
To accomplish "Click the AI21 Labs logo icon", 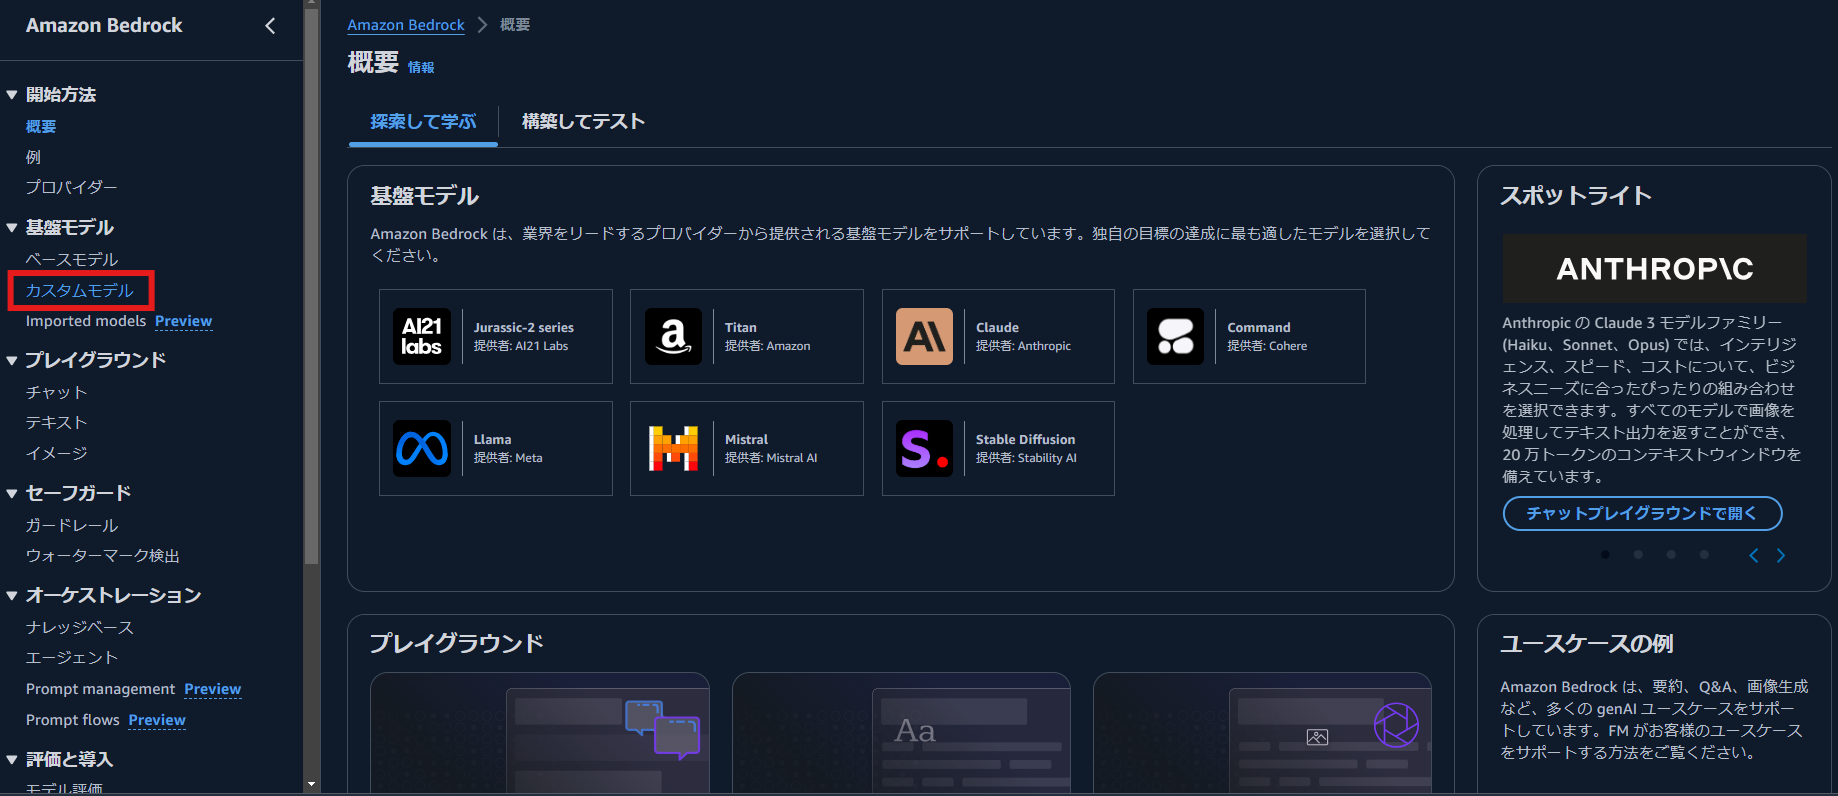I will coord(422,336).
